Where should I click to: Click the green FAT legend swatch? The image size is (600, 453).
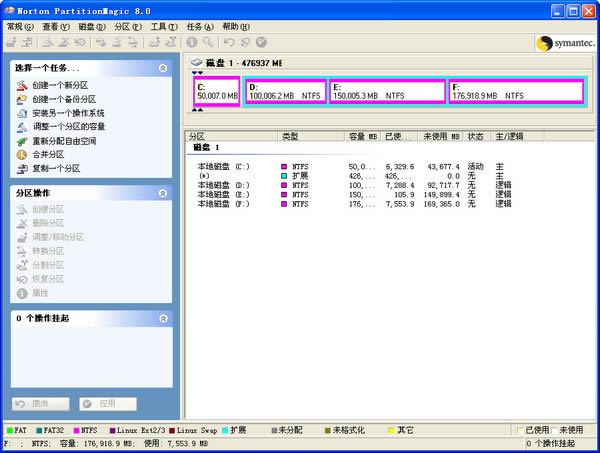pyautogui.click(x=10, y=431)
